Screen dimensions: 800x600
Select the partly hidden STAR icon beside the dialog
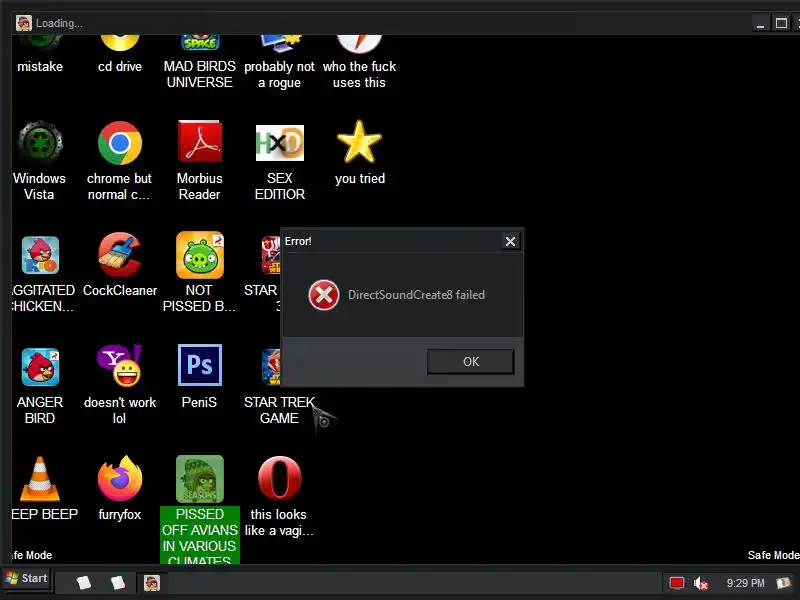tap(270, 255)
